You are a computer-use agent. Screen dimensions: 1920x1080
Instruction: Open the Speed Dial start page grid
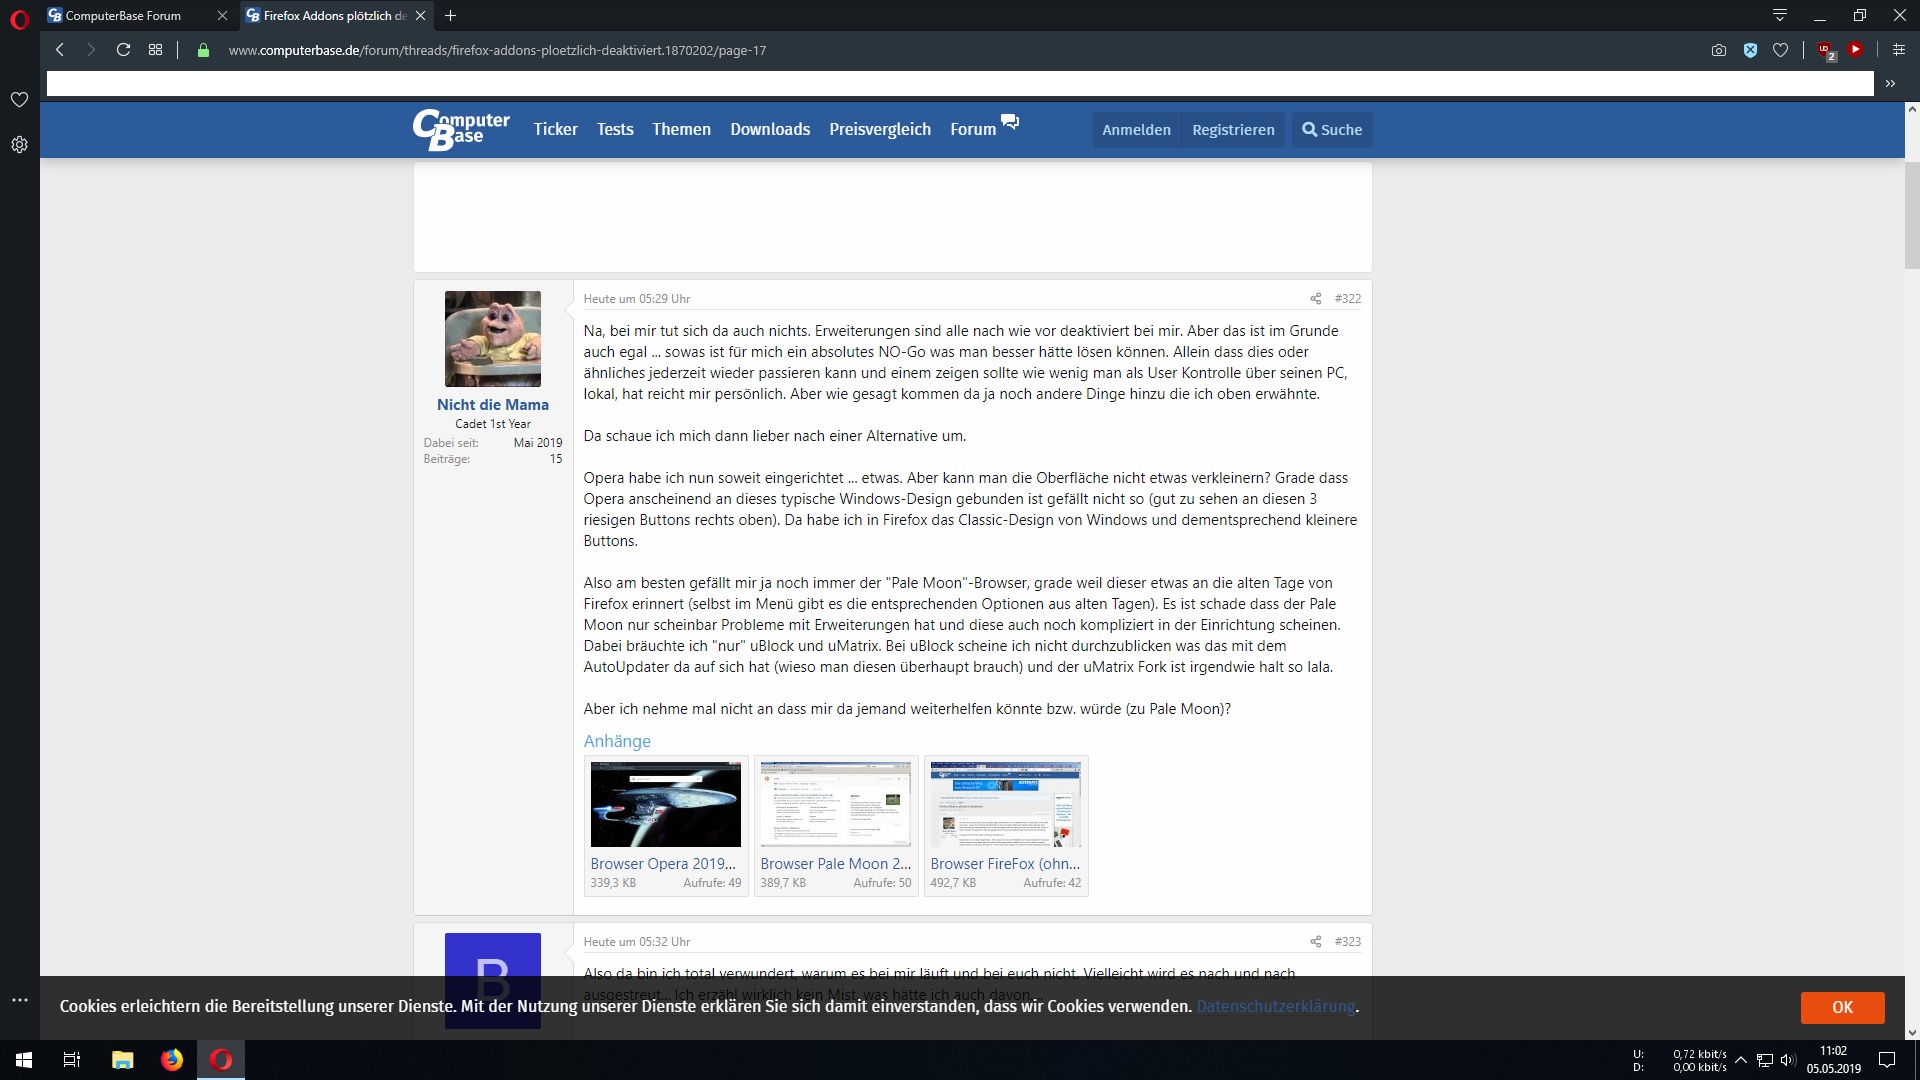click(x=155, y=50)
